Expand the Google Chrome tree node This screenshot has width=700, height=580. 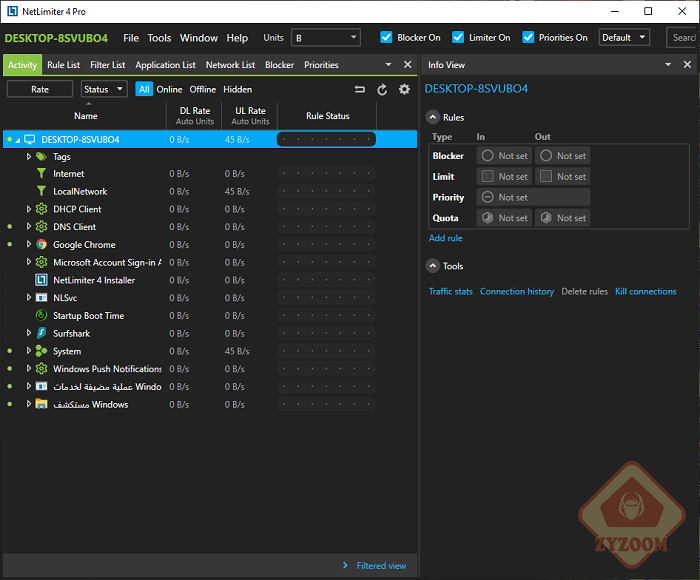click(29, 244)
